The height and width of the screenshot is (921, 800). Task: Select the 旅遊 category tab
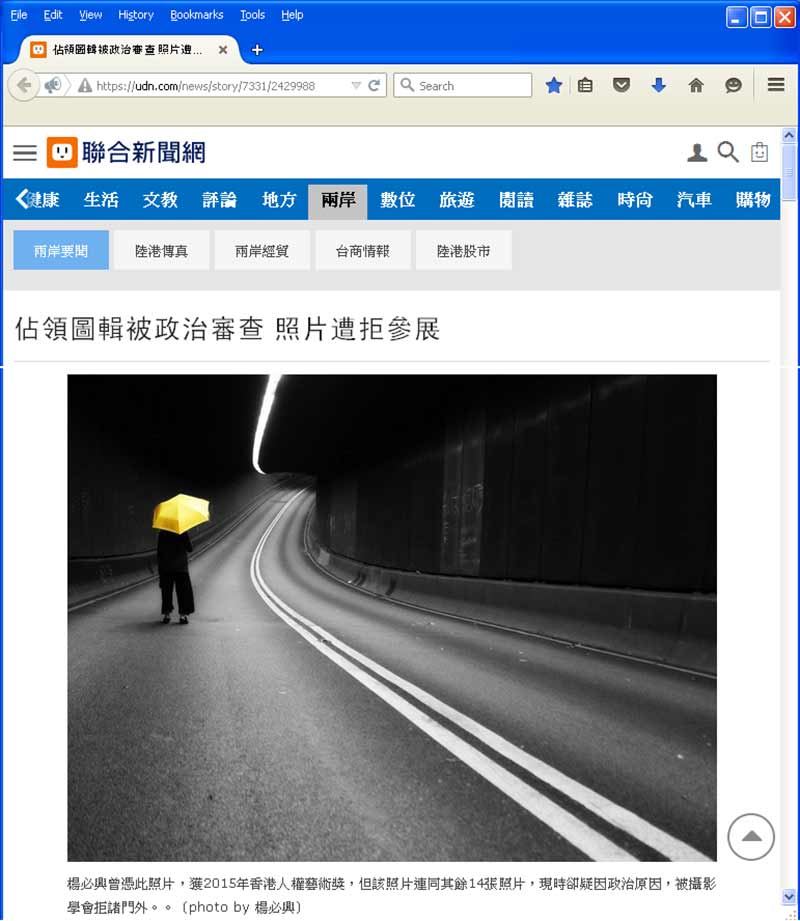pyautogui.click(x=457, y=200)
